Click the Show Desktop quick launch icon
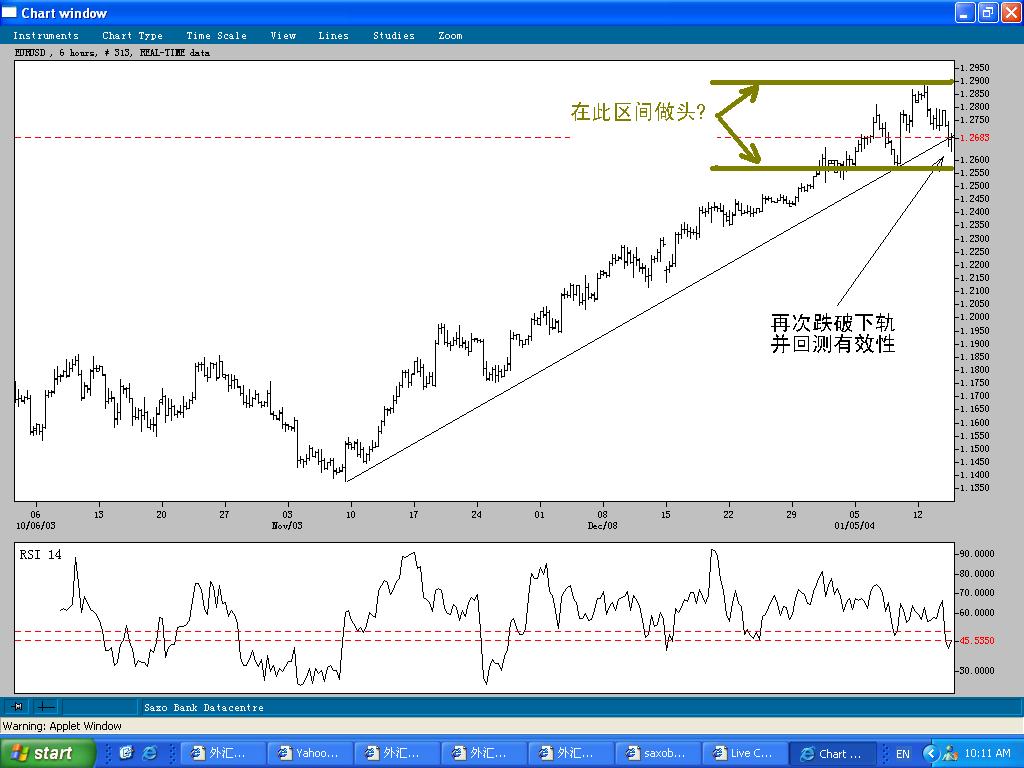The image size is (1024, 768). click(126, 753)
